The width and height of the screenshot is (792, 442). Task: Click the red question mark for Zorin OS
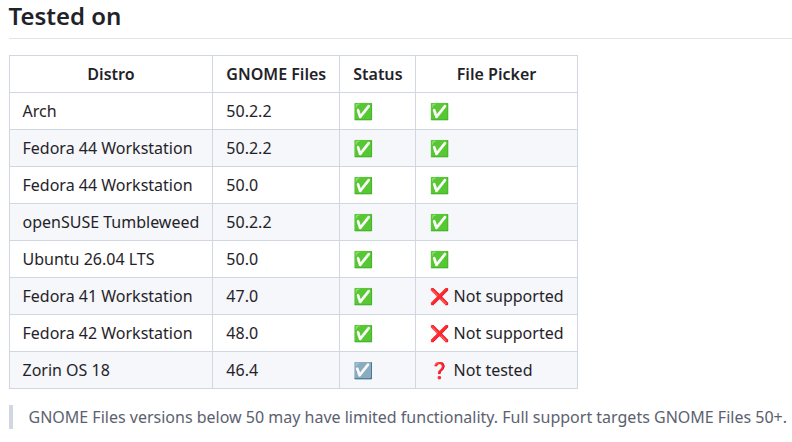(x=439, y=370)
